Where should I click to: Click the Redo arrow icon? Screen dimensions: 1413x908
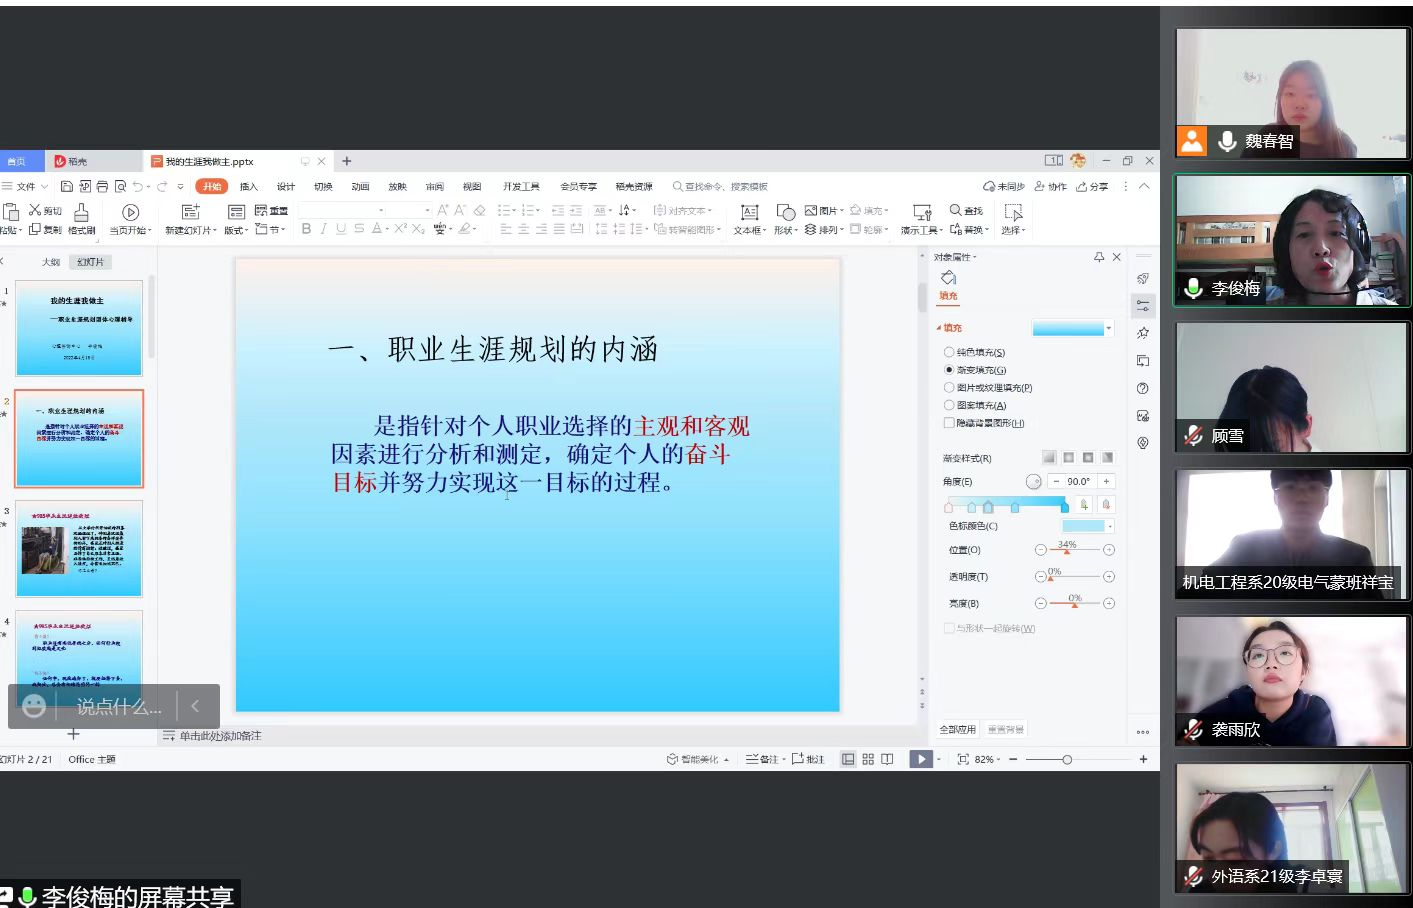point(161,186)
